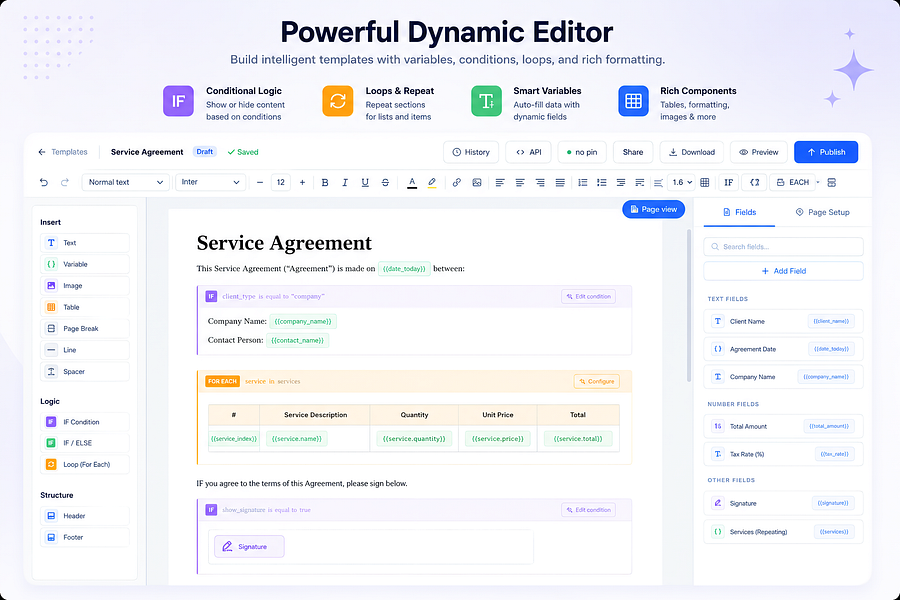
Task: Click Add Field button
Action: point(783,271)
